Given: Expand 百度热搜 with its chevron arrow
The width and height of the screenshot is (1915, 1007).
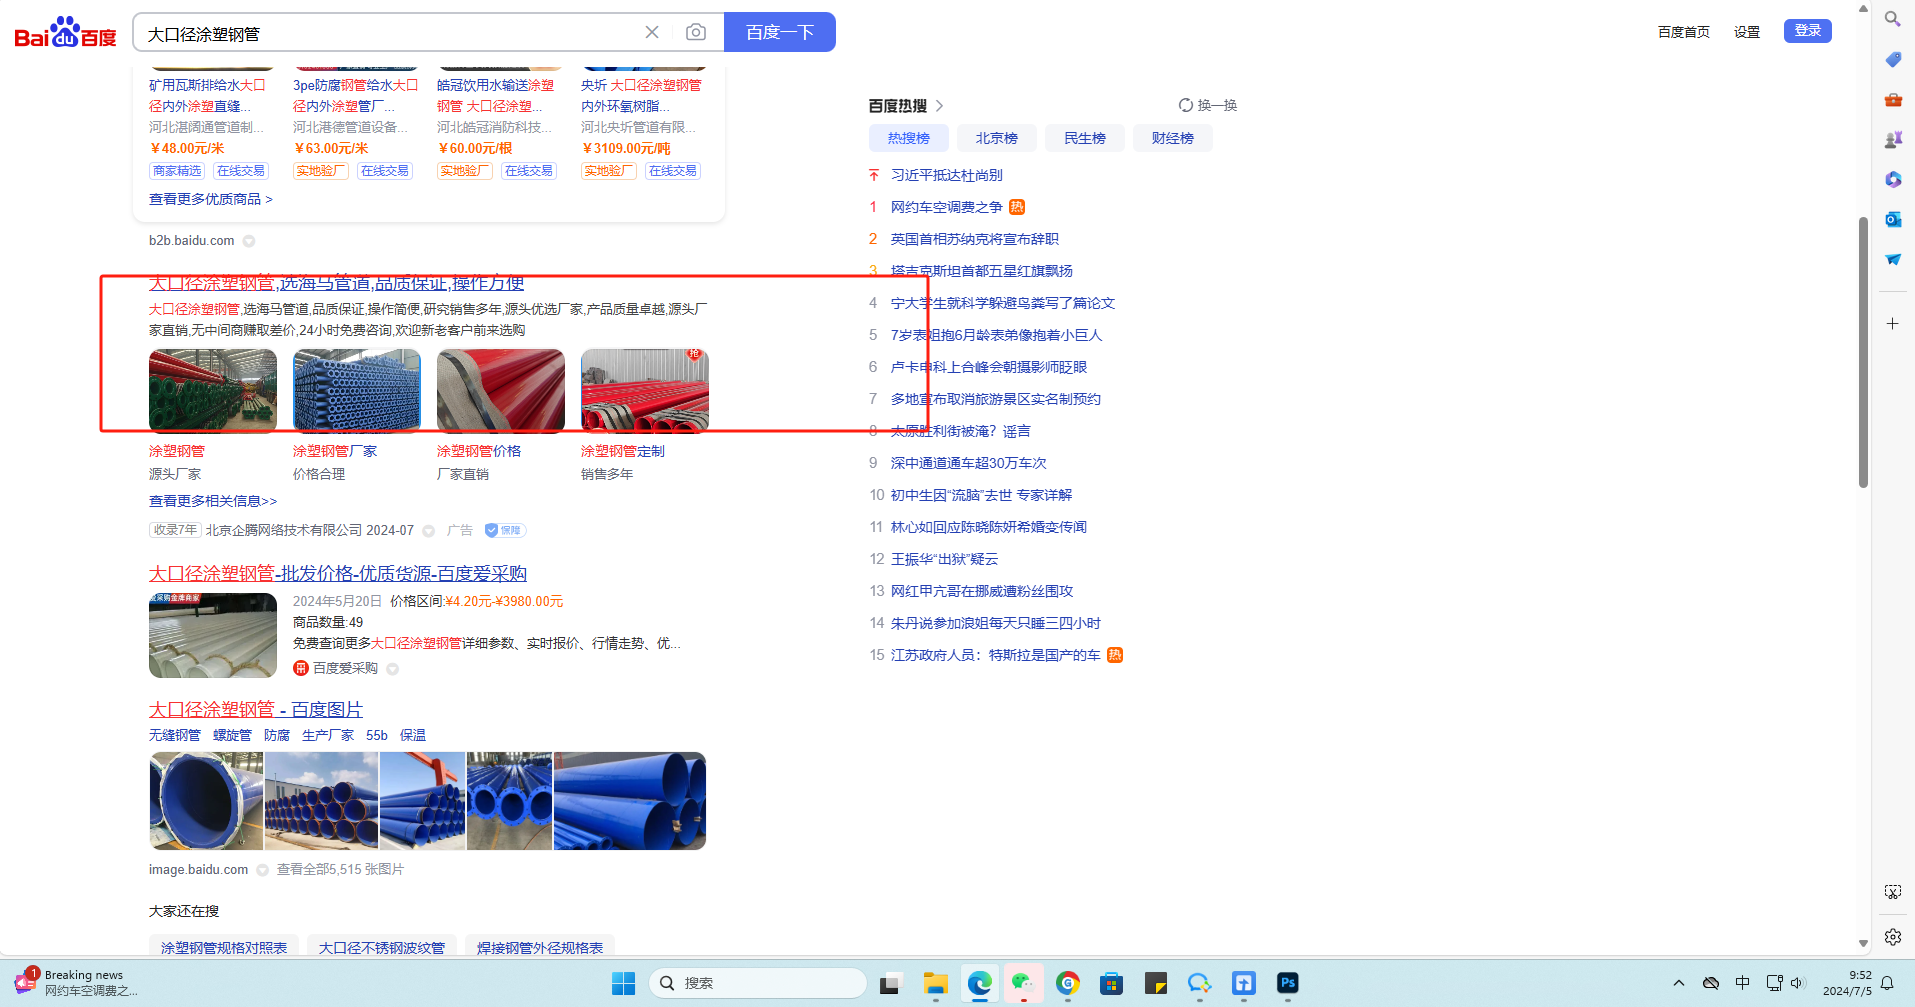Looking at the screenshot, I should click(x=939, y=106).
